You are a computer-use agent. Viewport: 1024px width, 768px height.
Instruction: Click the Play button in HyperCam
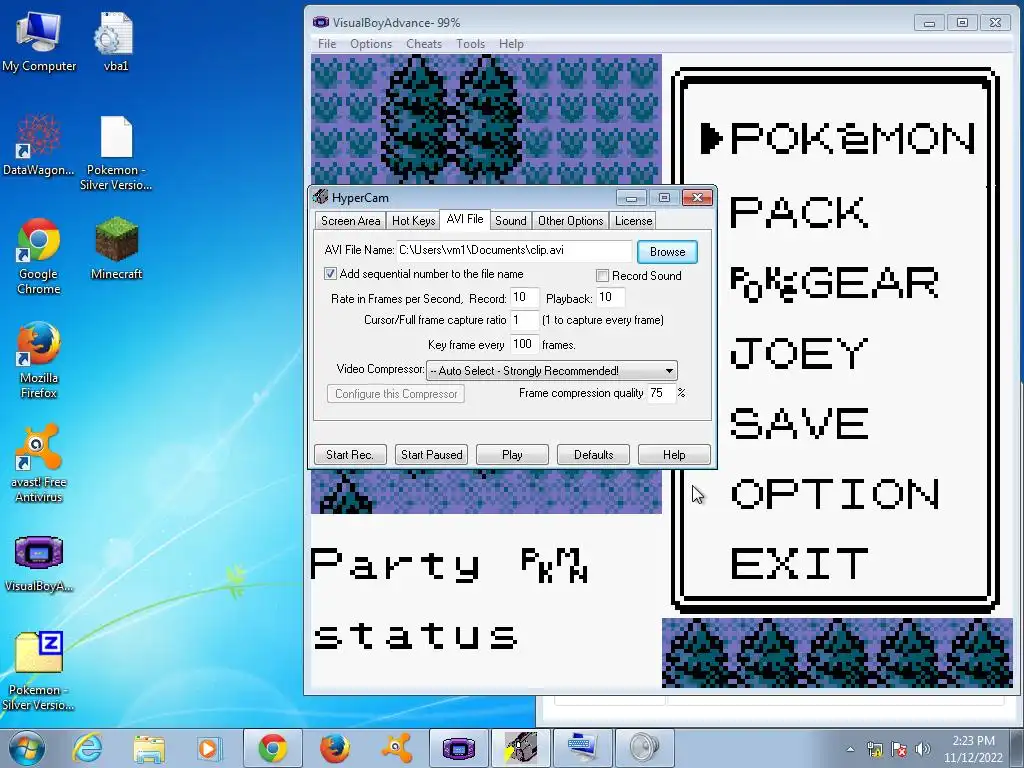click(x=512, y=455)
